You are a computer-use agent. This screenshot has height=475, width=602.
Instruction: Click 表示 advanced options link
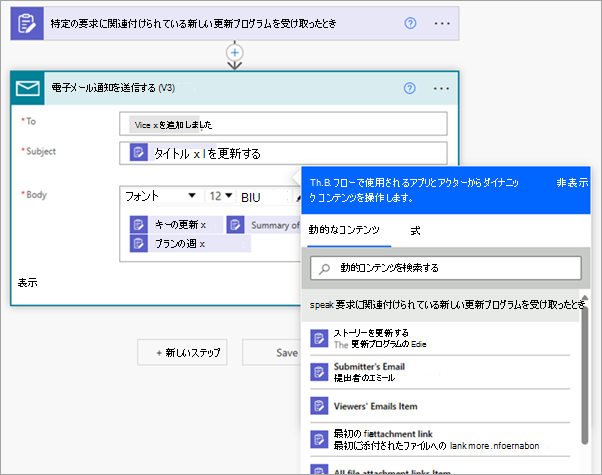[x=28, y=283]
